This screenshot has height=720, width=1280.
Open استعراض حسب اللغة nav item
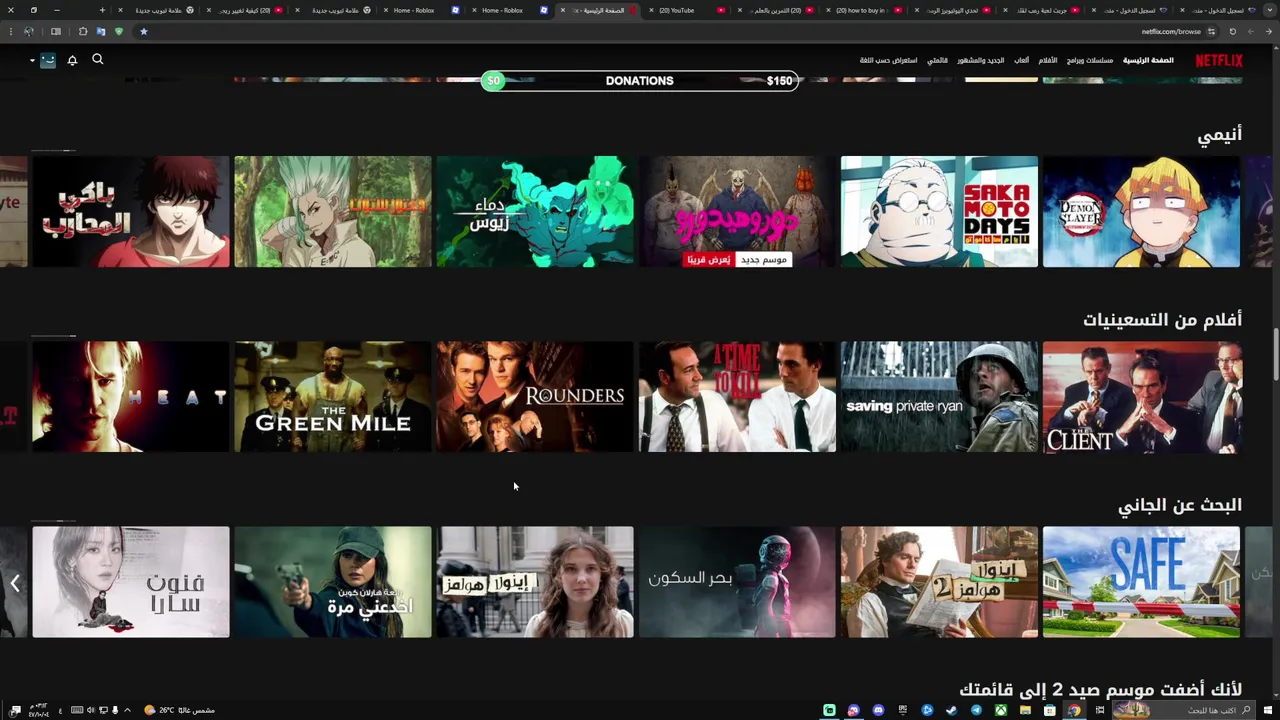coord(889,60)
